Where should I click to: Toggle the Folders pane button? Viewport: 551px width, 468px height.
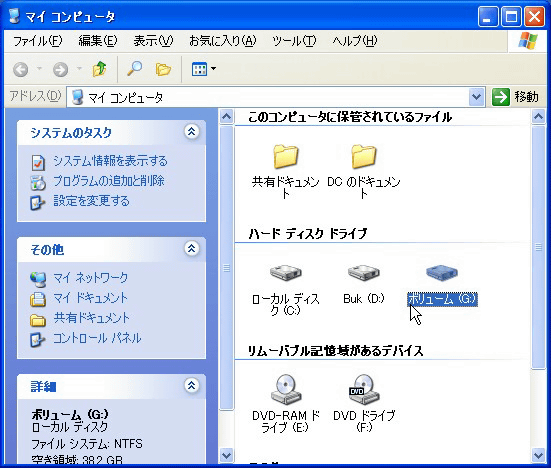click(x=163, y=69)
